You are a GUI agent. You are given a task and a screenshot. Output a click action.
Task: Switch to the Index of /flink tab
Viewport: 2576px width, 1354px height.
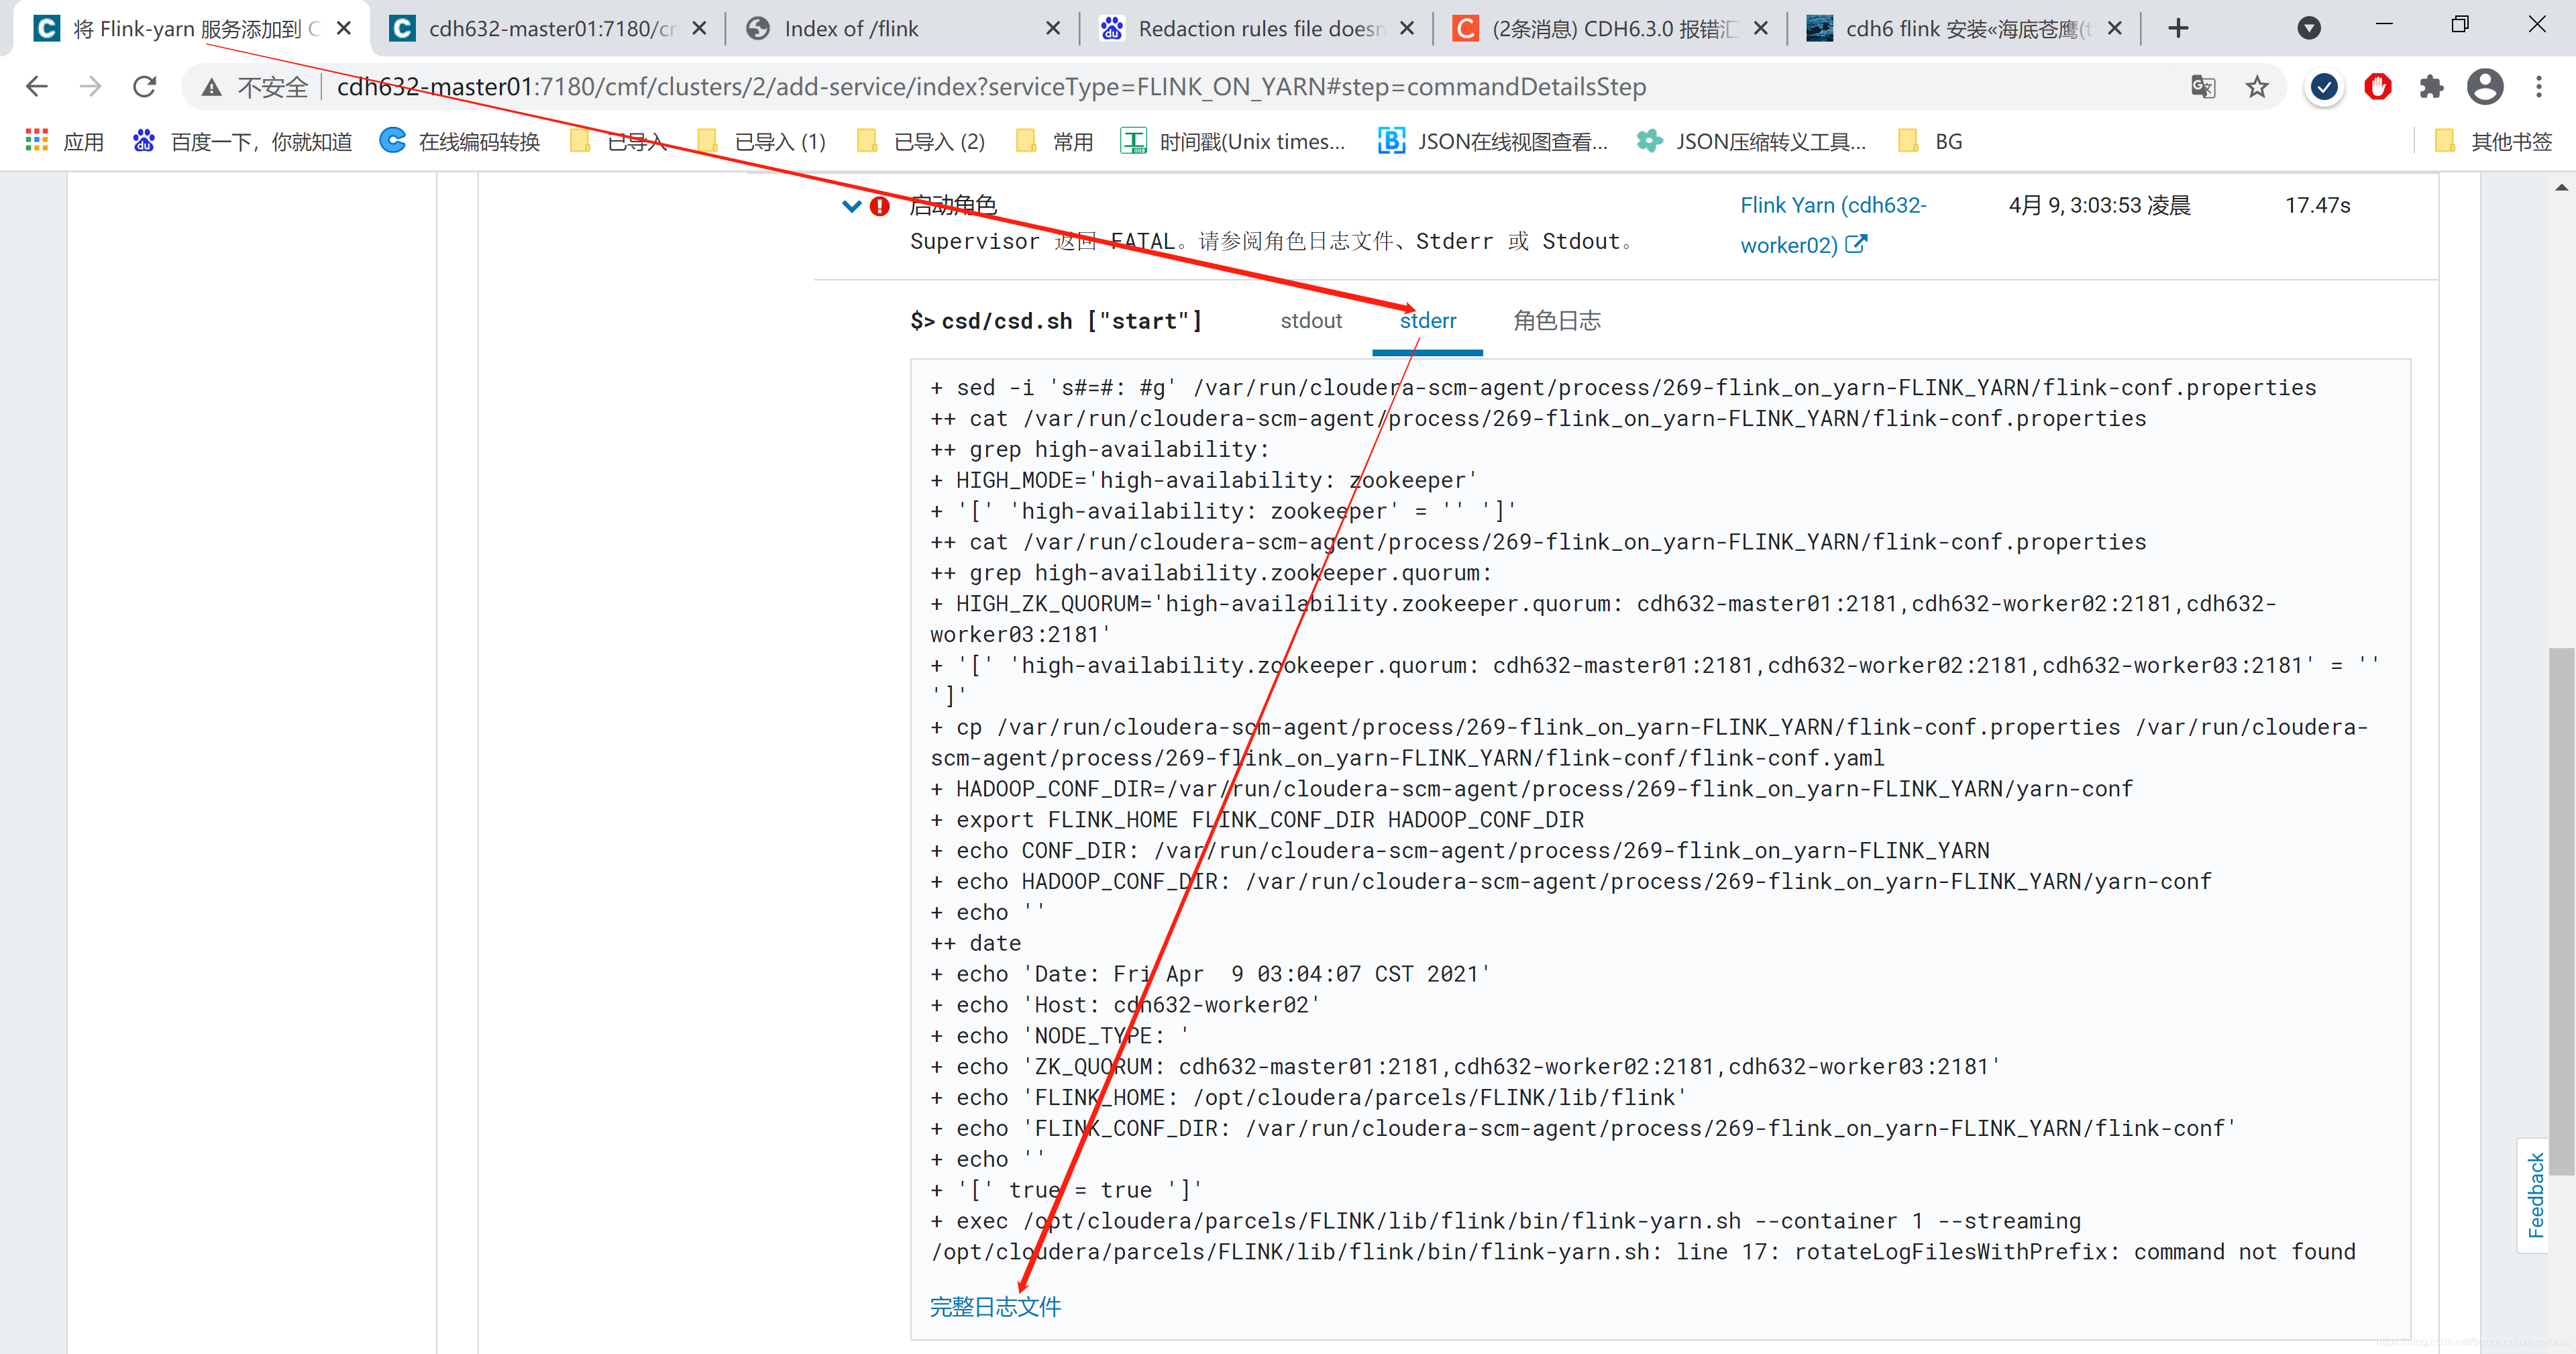click(x=903, y=28)
